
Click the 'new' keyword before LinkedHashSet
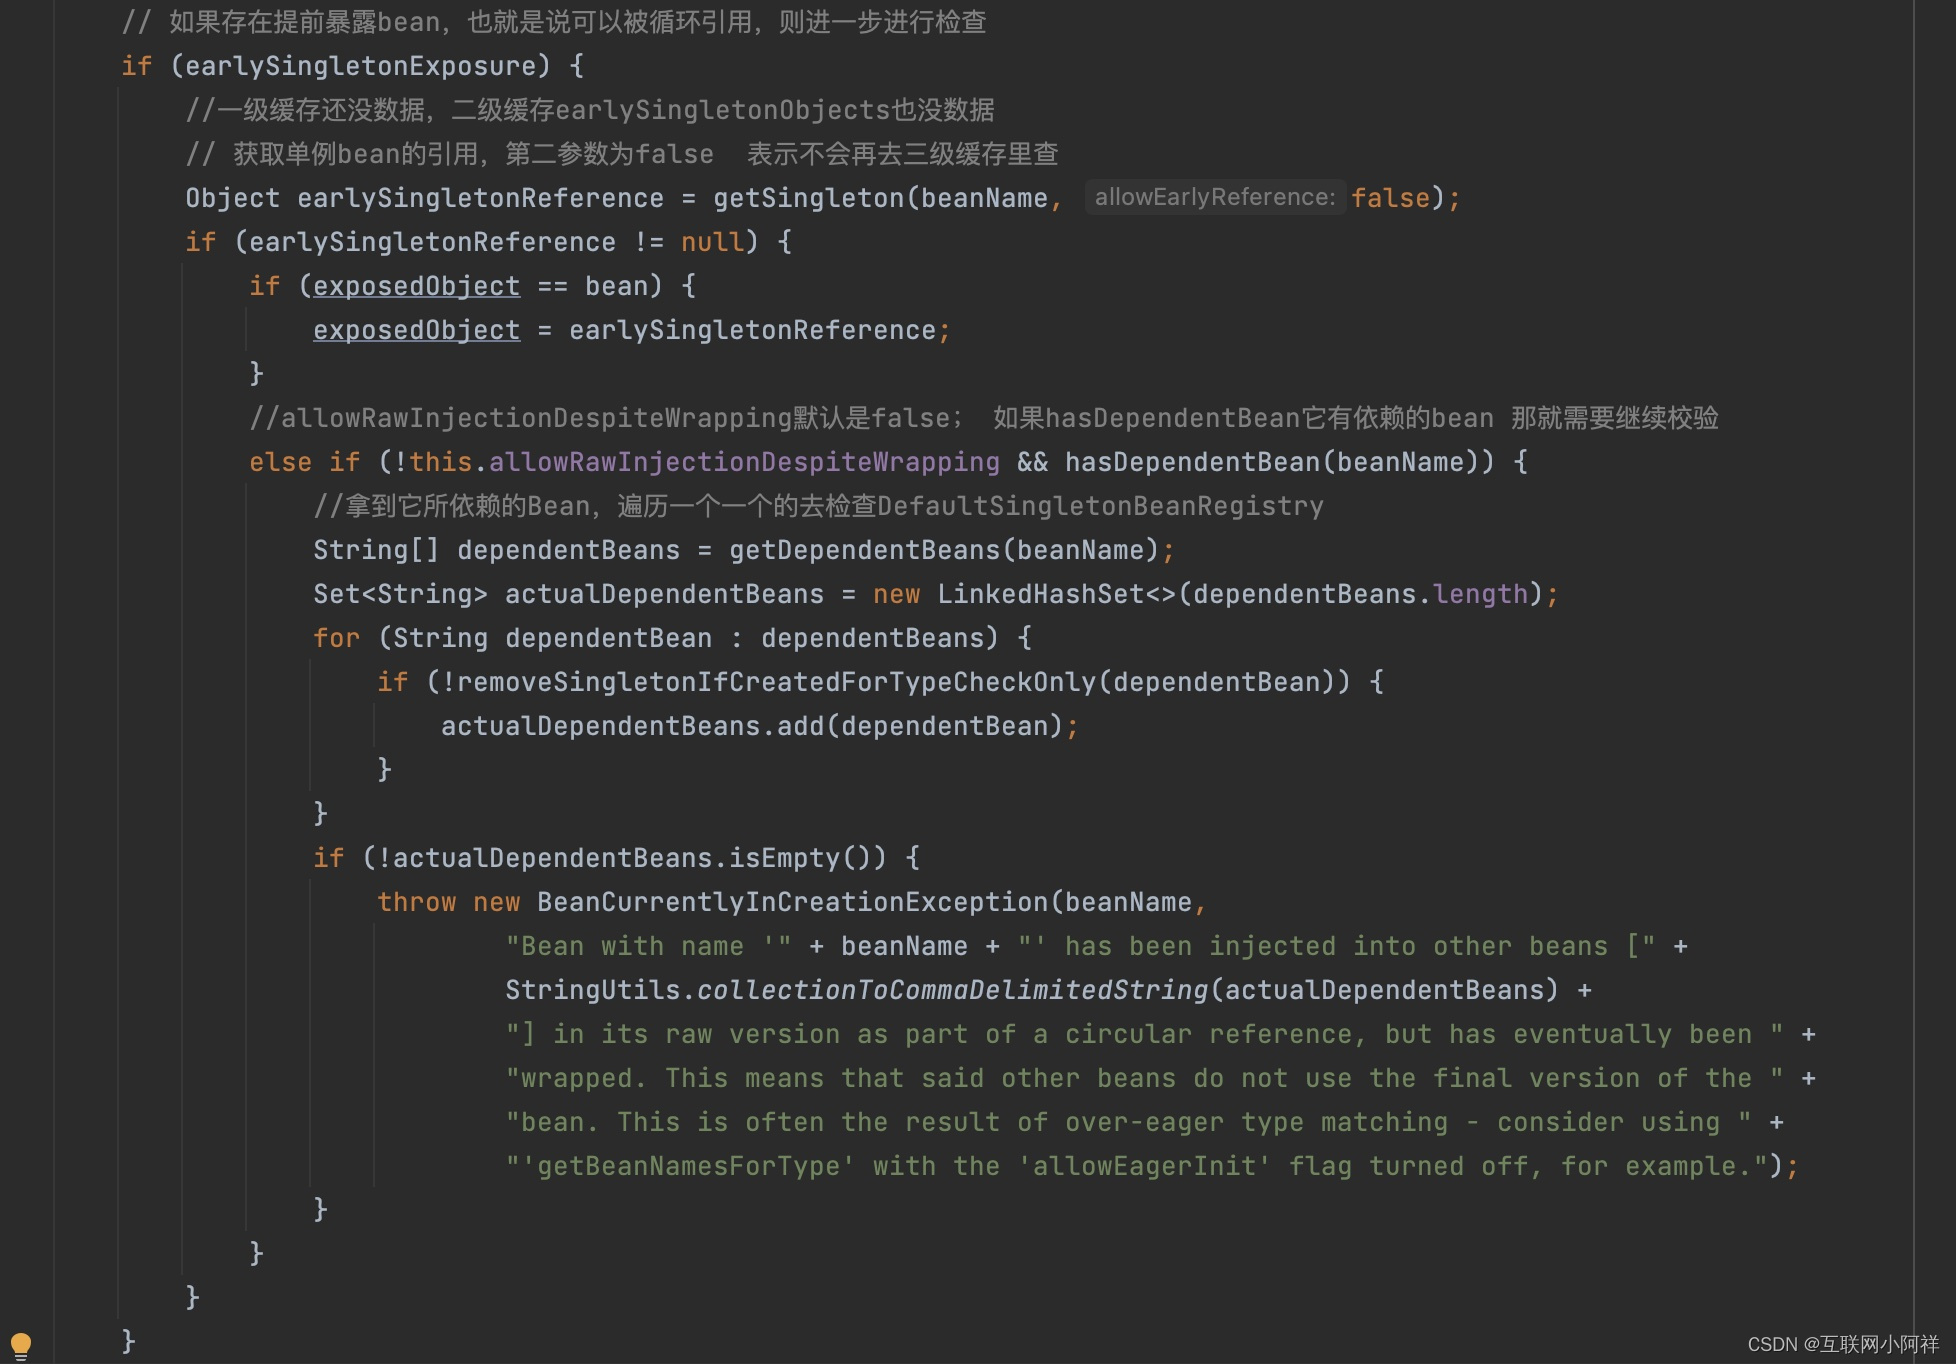pos(896,594)
